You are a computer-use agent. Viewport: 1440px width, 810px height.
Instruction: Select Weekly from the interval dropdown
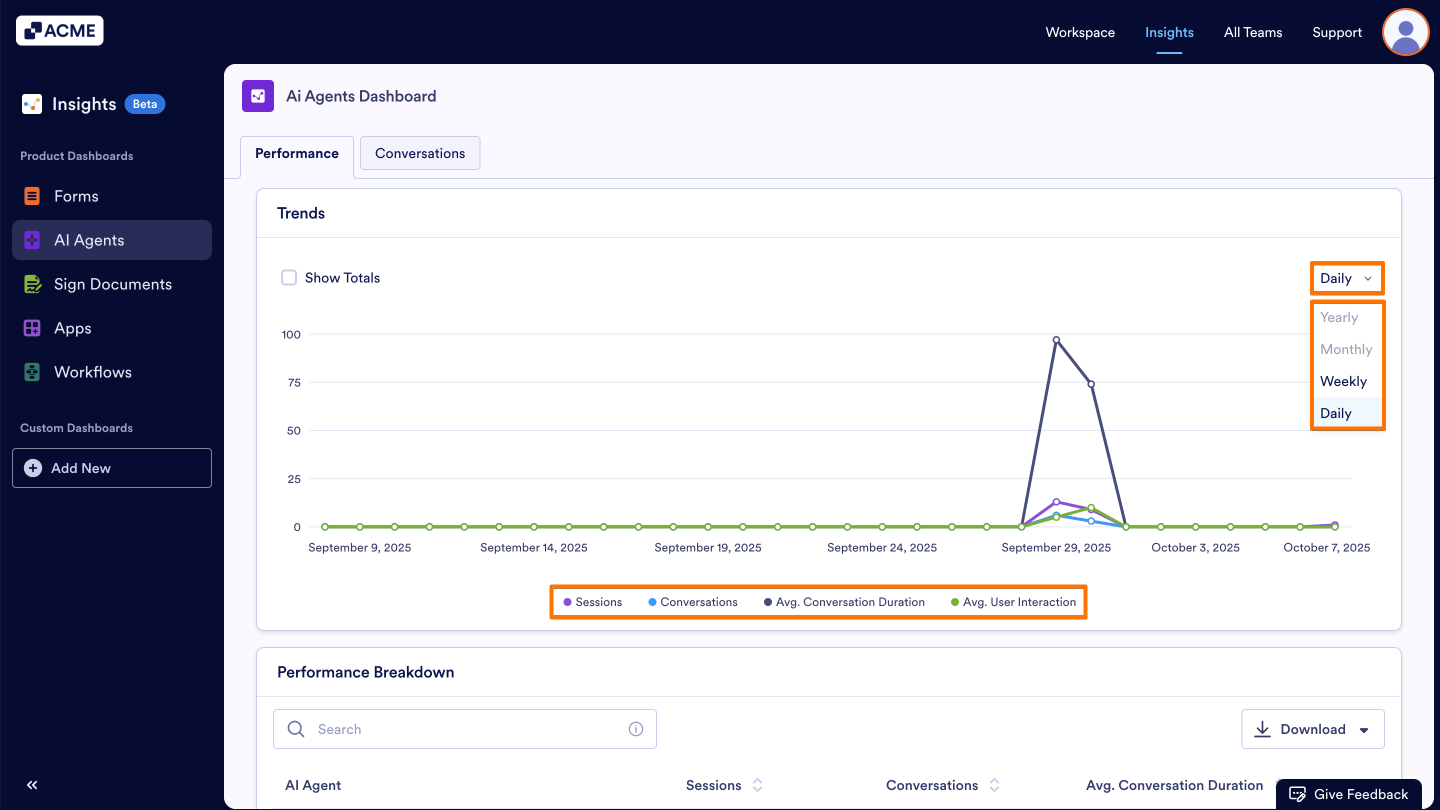pos(1343,381)
